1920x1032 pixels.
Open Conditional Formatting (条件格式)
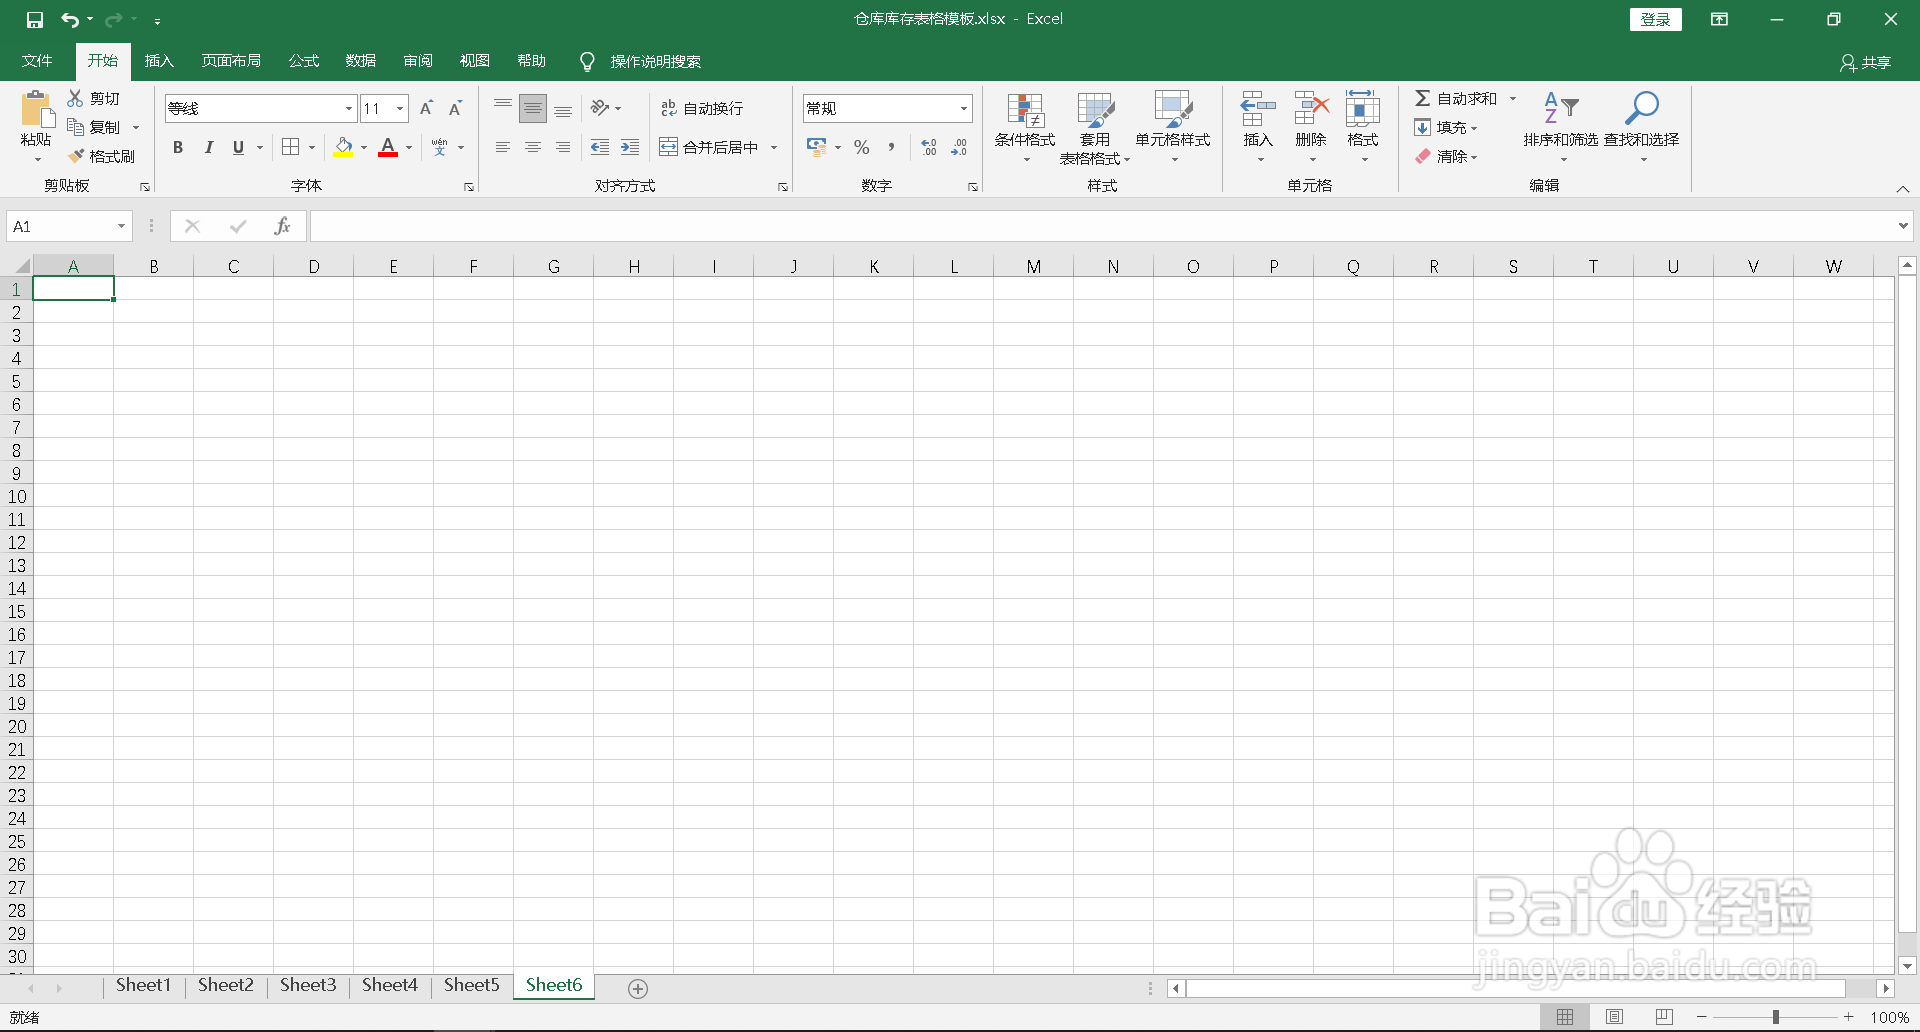point(1025,127)
